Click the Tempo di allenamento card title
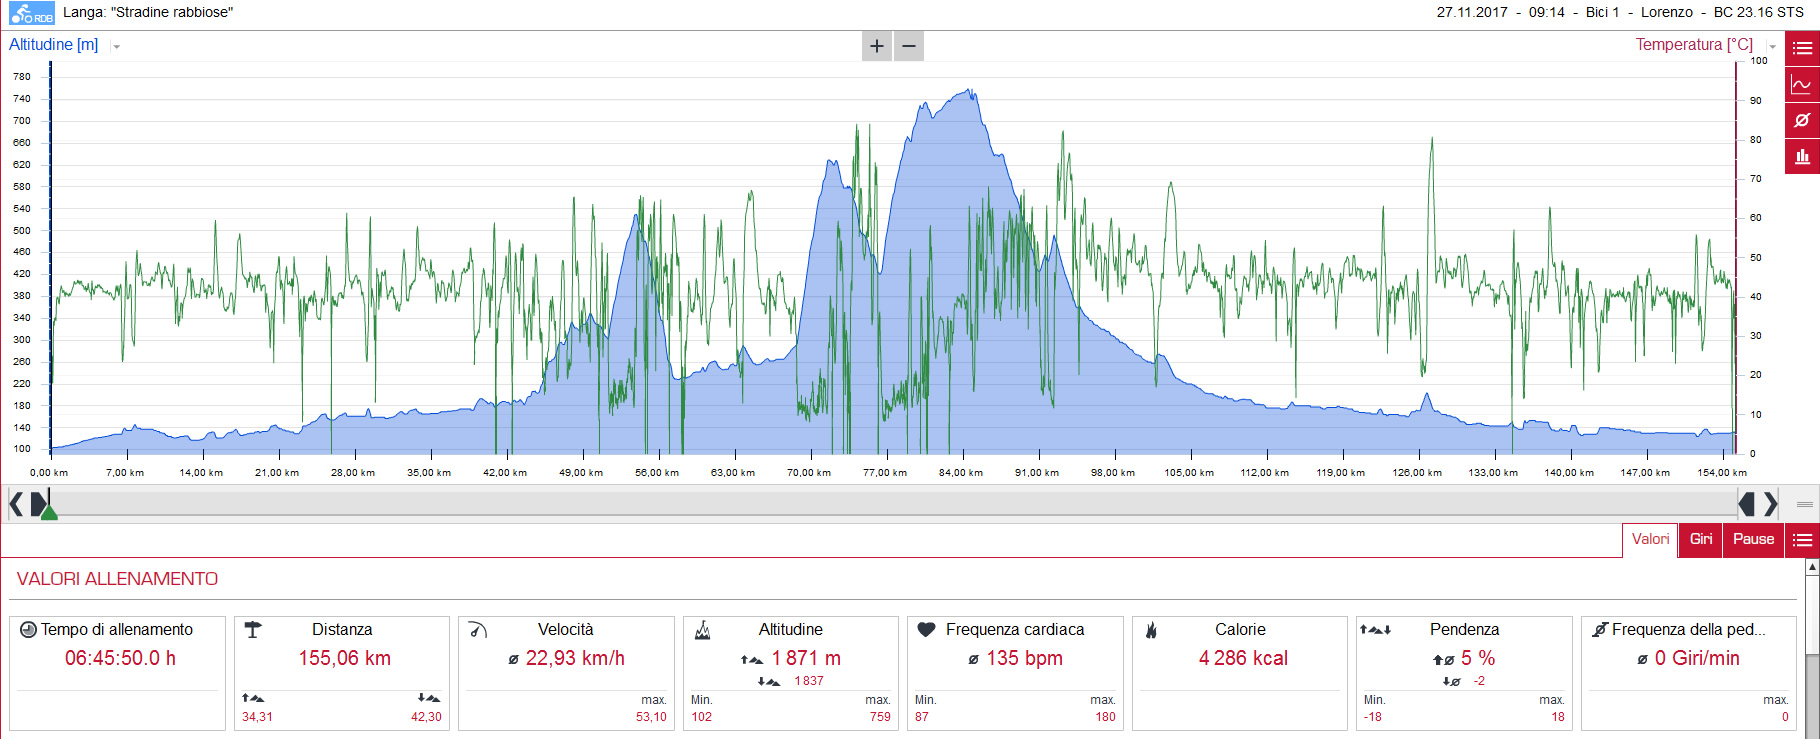The height and width of the screenshot is (739, 1820). point(117,630)
